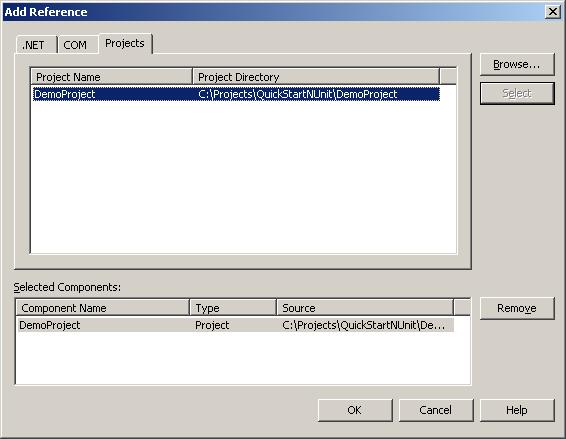This screenshot has width=566, height=439.
Task: Switch to the .NET tab
Action: click(x=36, y=45)
